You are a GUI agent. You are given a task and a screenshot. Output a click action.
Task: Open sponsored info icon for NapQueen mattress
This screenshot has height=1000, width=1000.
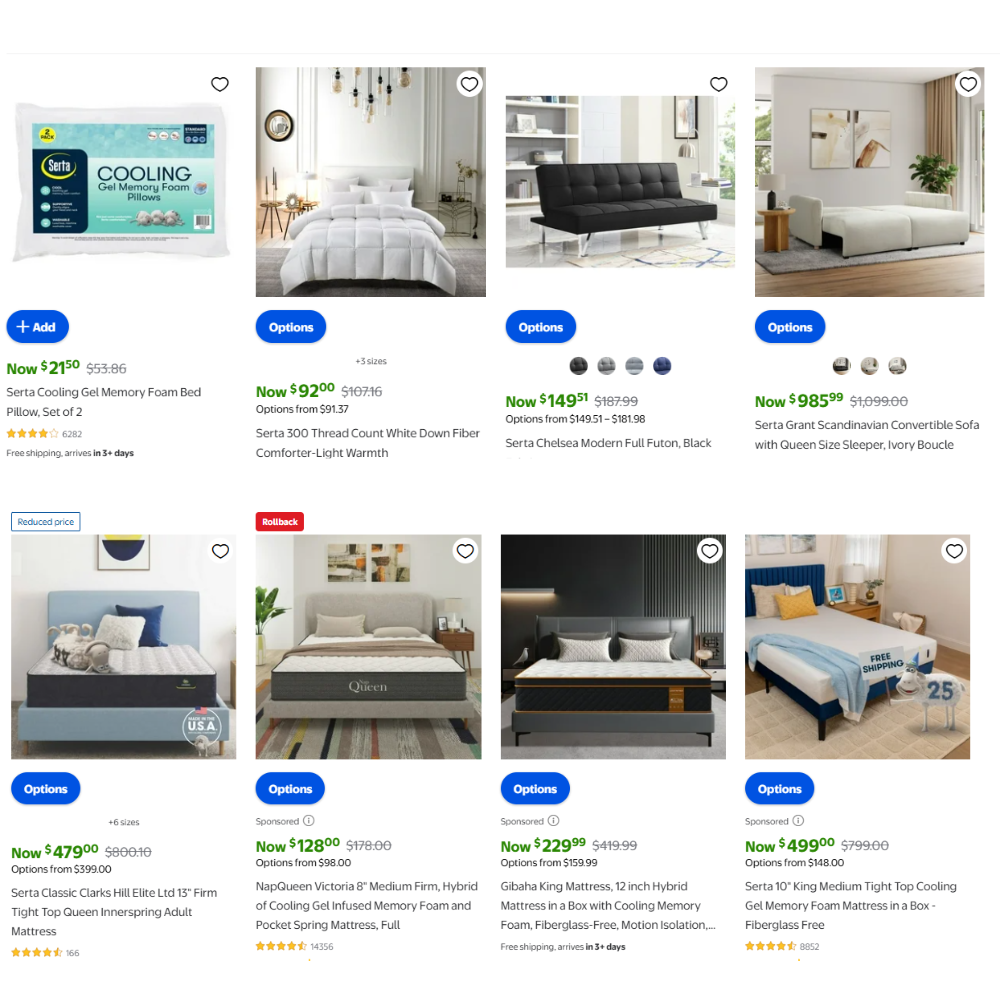(309, 821)
